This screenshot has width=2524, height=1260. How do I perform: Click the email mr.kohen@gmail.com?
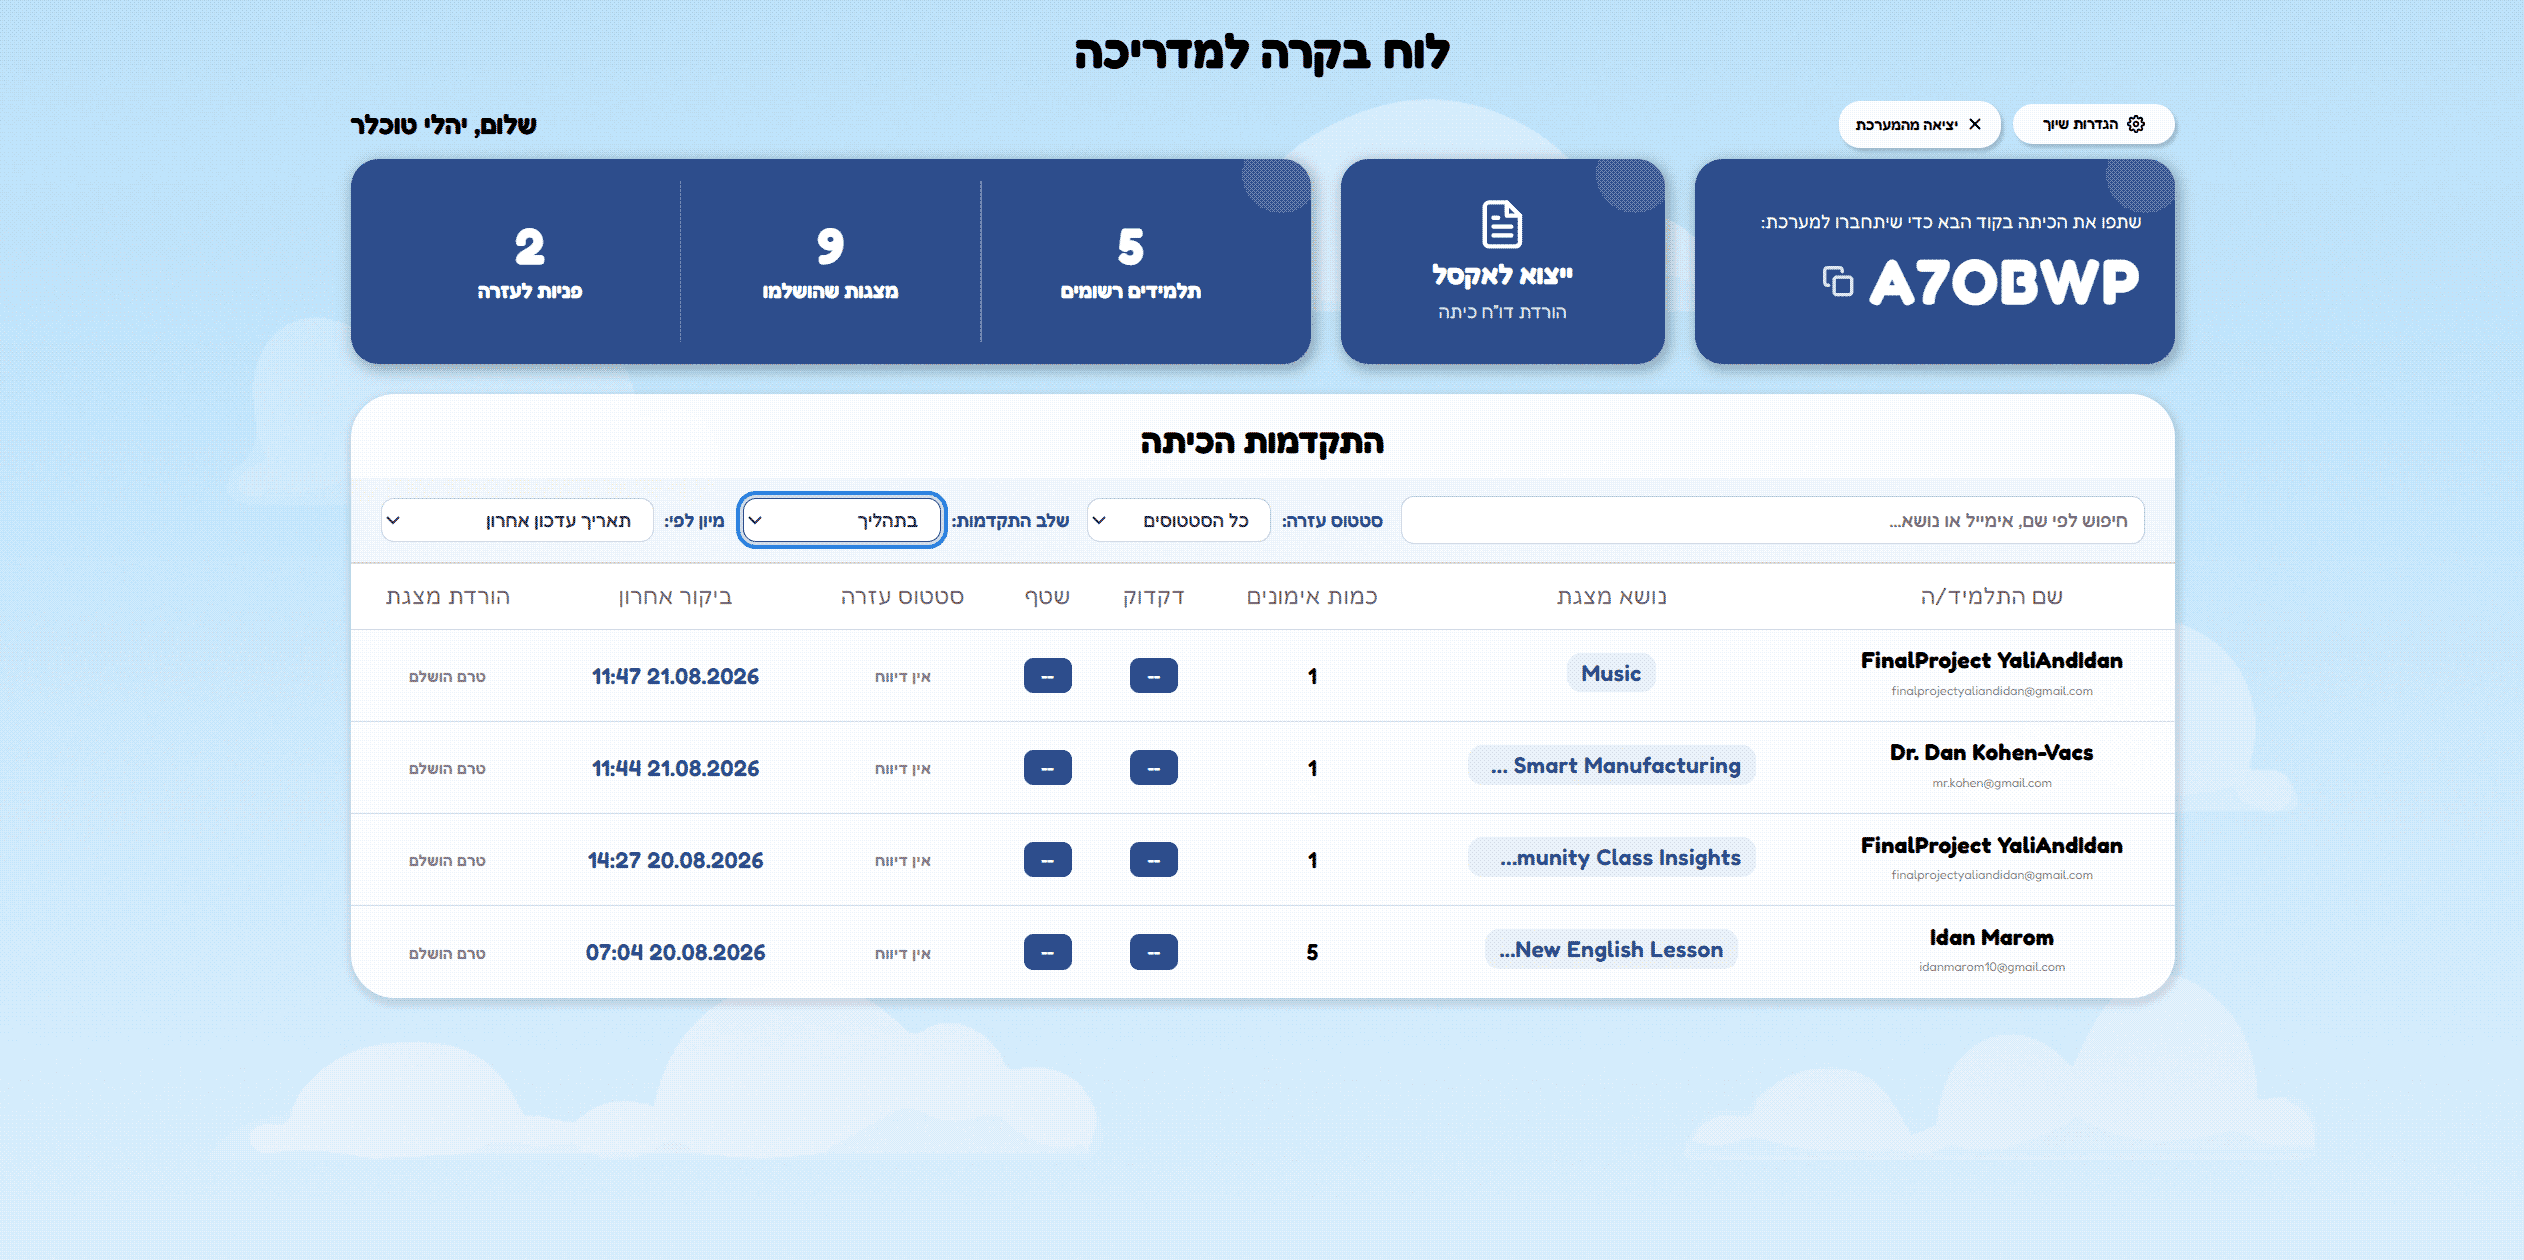point(1991,783)
